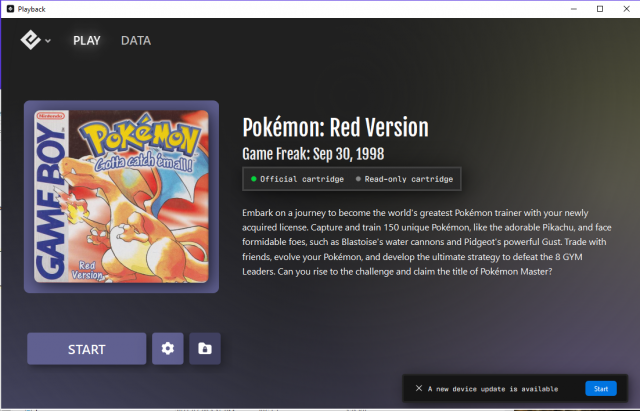Image resolution: width=640 pixels, height=411 pixels.
Task: Click the Playback app icon in title bar
Action: (x=9, y=8)
